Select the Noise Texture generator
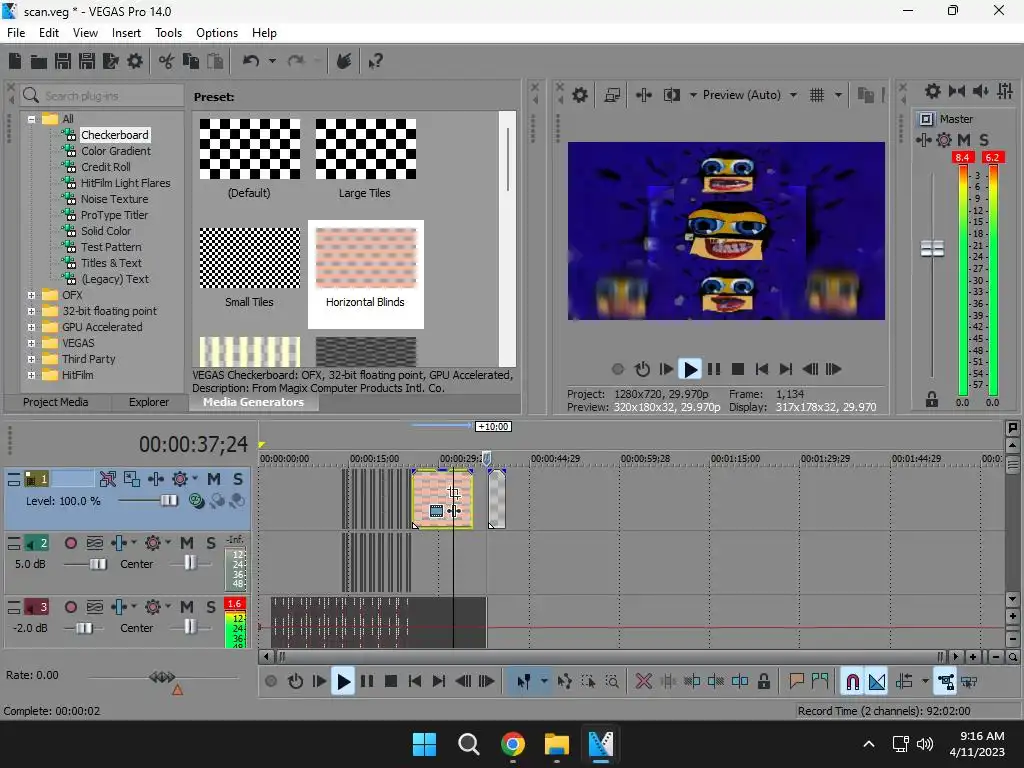 [x=114, y=199]
